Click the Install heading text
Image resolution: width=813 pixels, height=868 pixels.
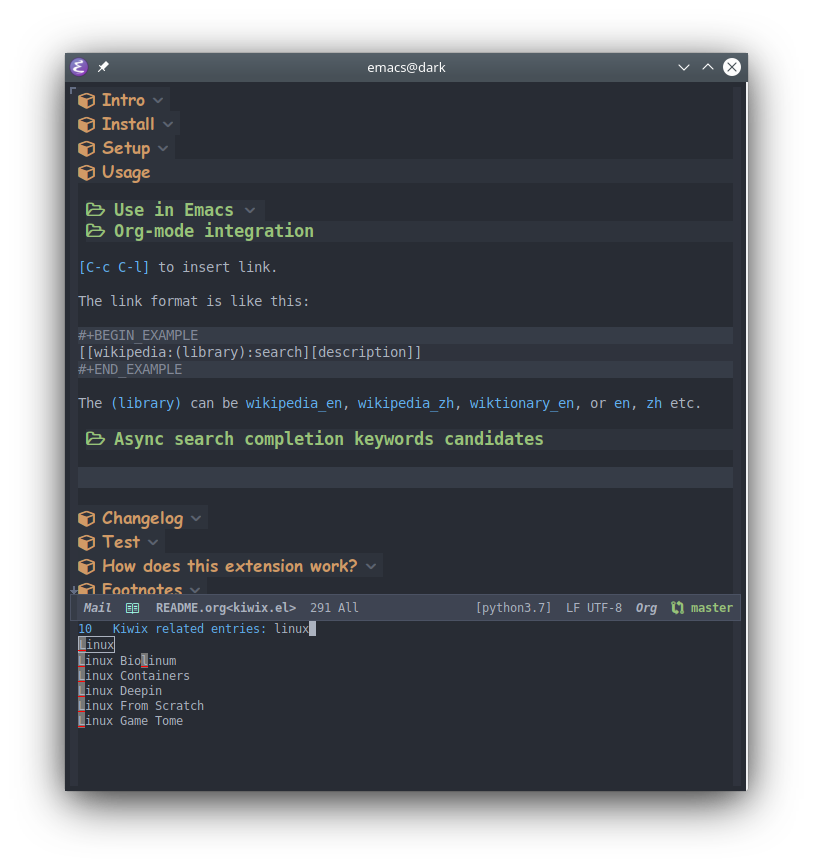[128, 124]
